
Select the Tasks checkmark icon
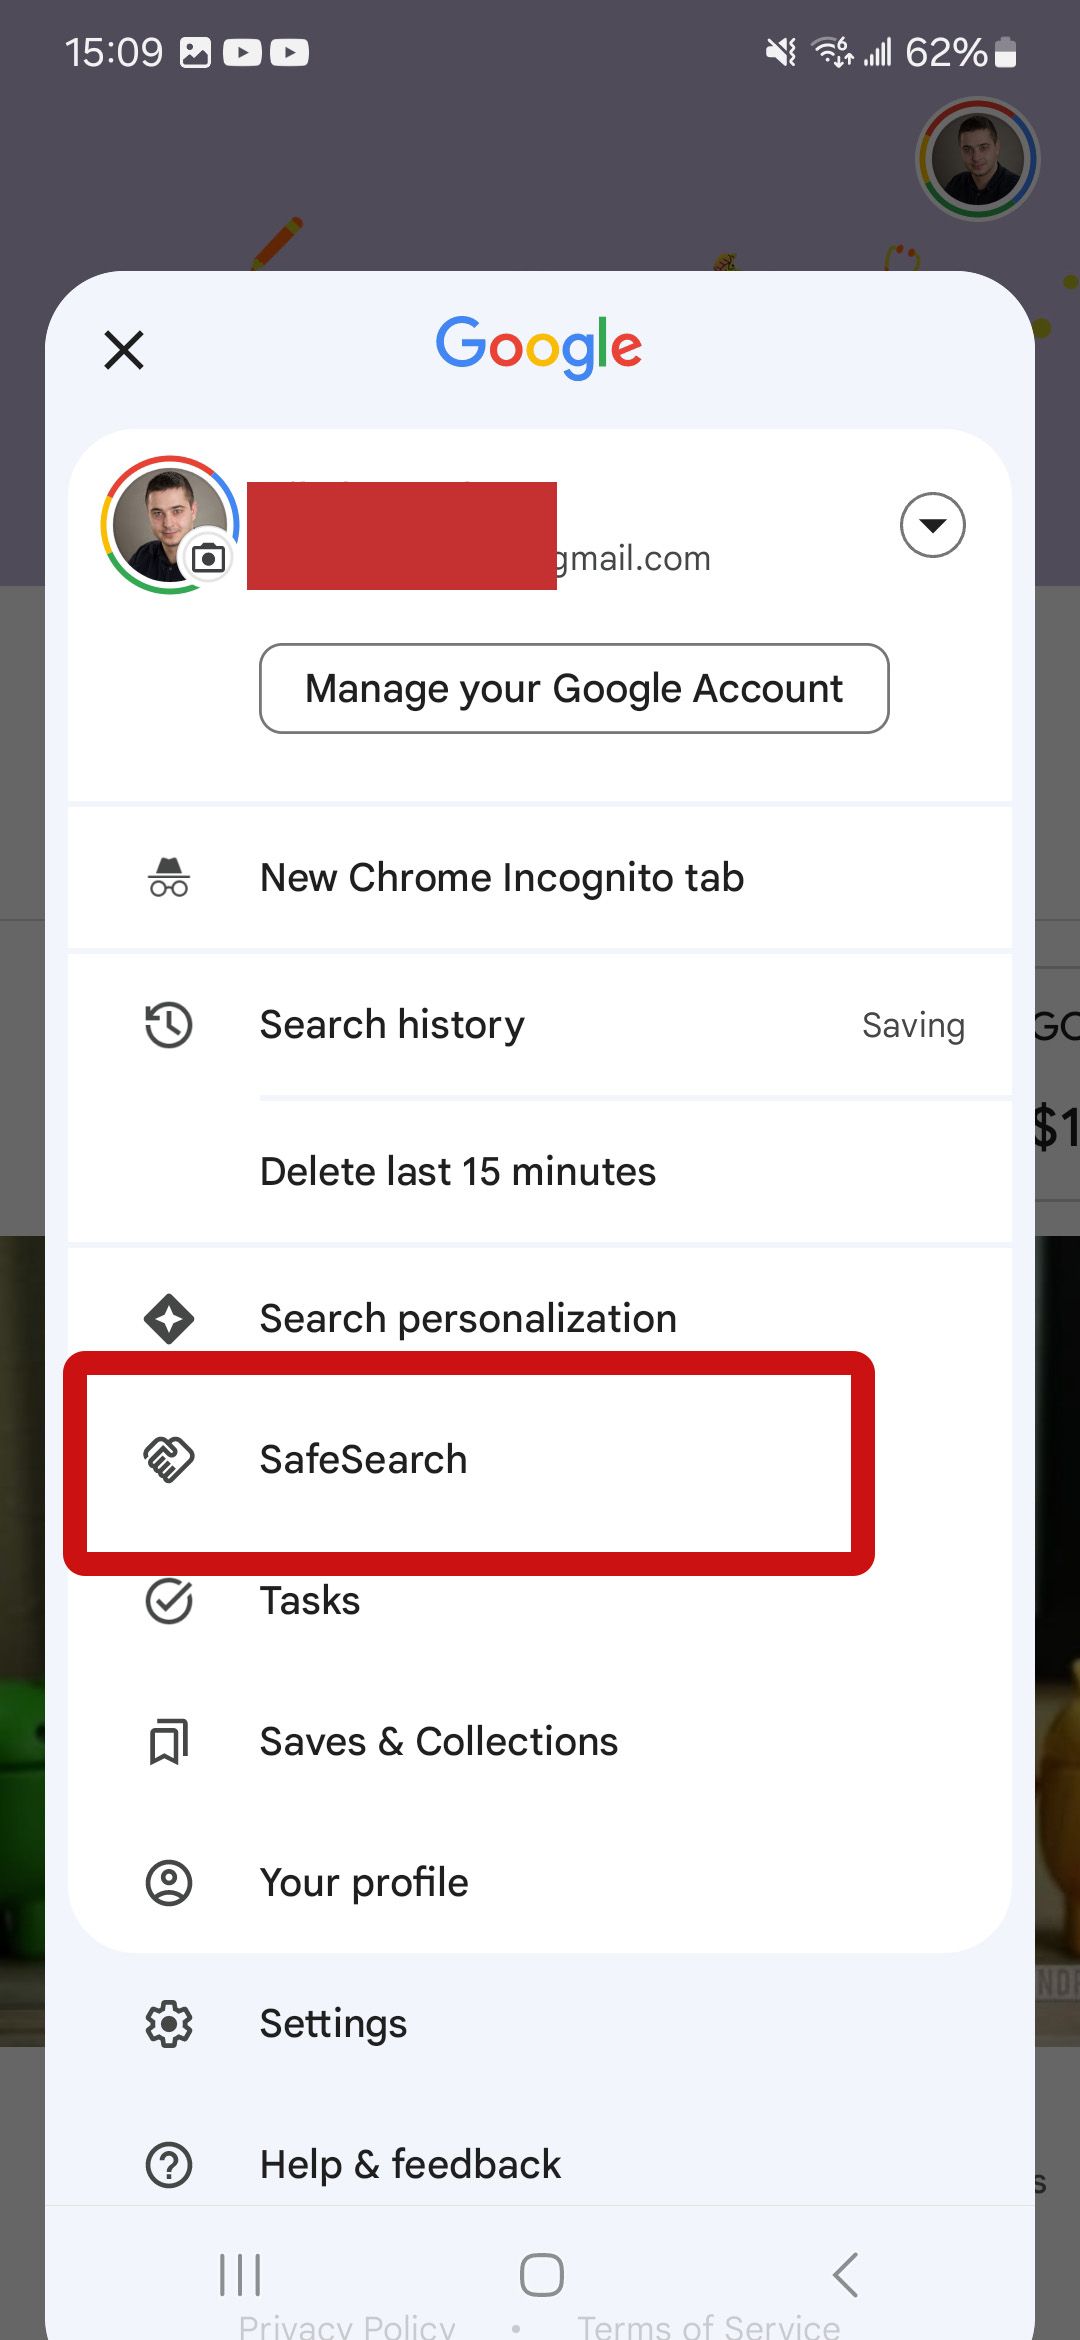tap(169, 1599)
